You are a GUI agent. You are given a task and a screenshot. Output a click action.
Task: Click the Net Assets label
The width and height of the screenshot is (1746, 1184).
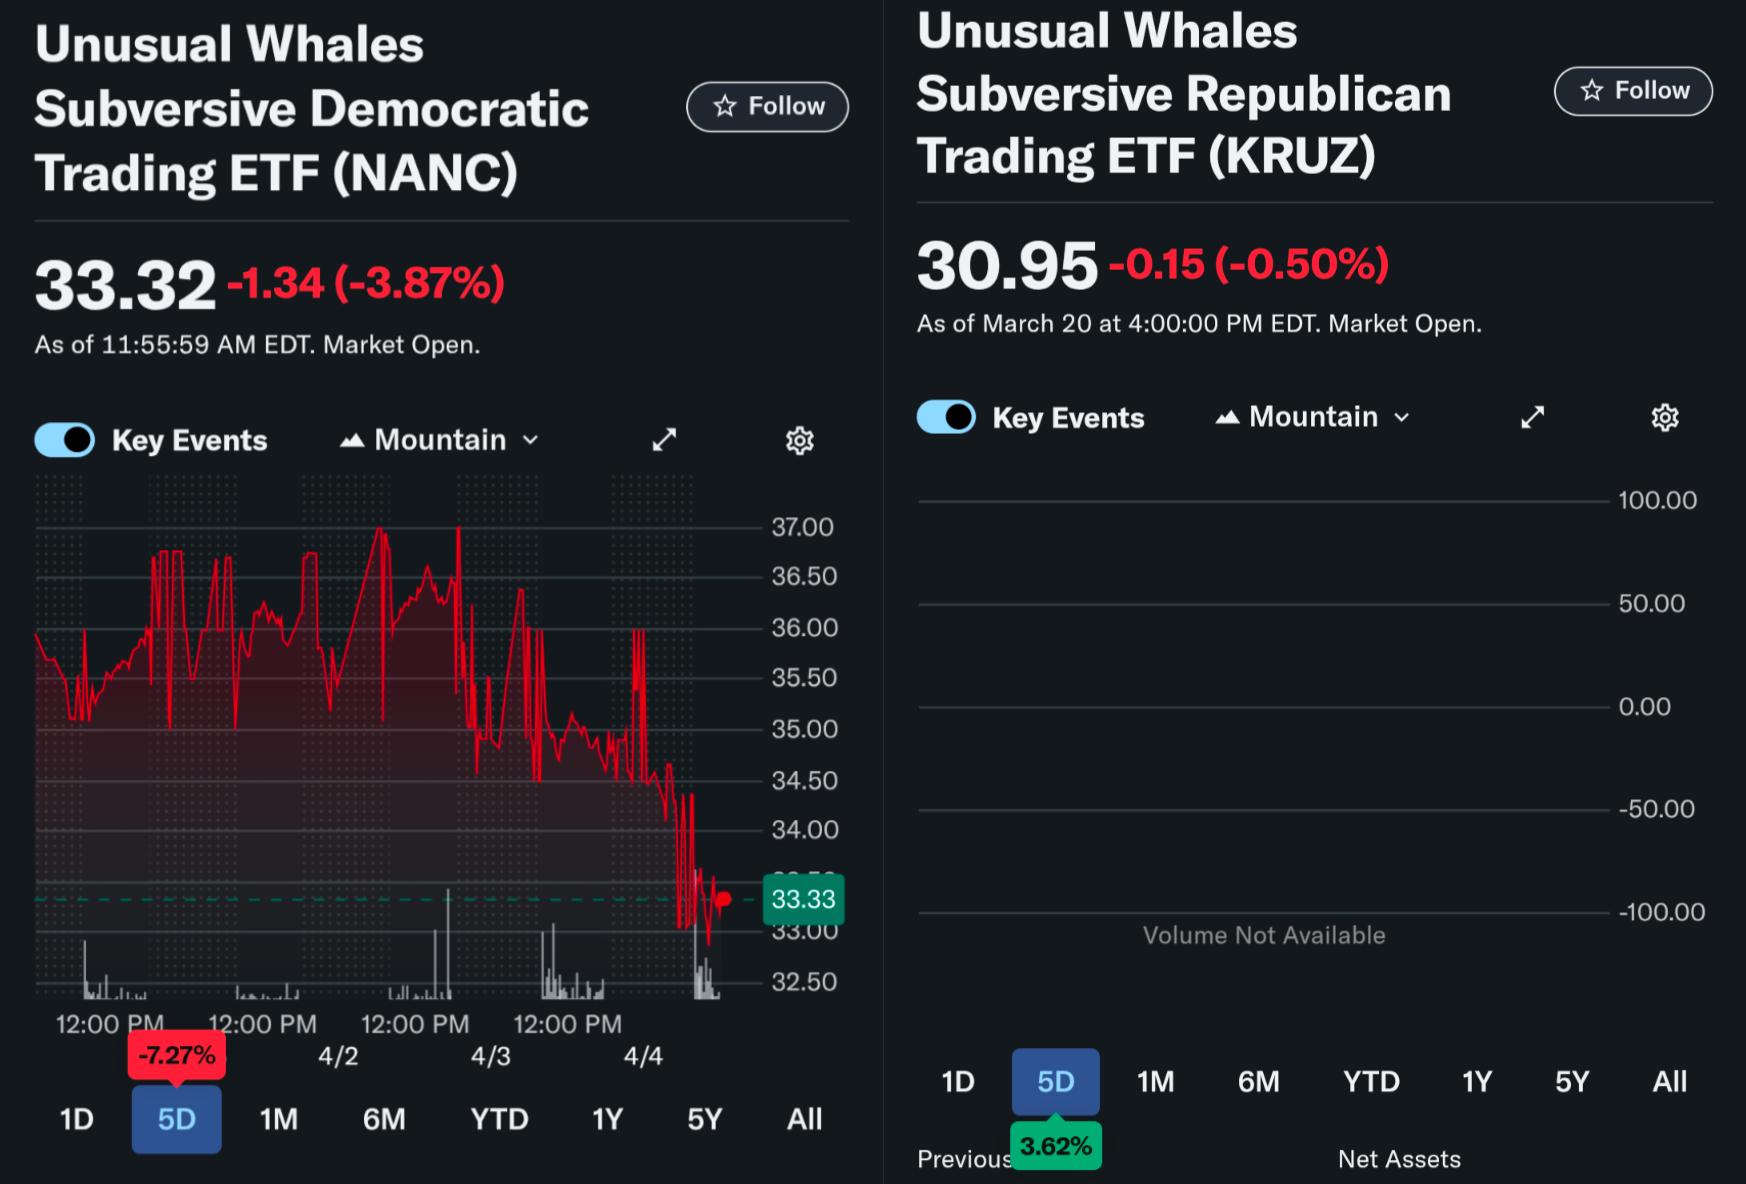tap(1399, 1159)
